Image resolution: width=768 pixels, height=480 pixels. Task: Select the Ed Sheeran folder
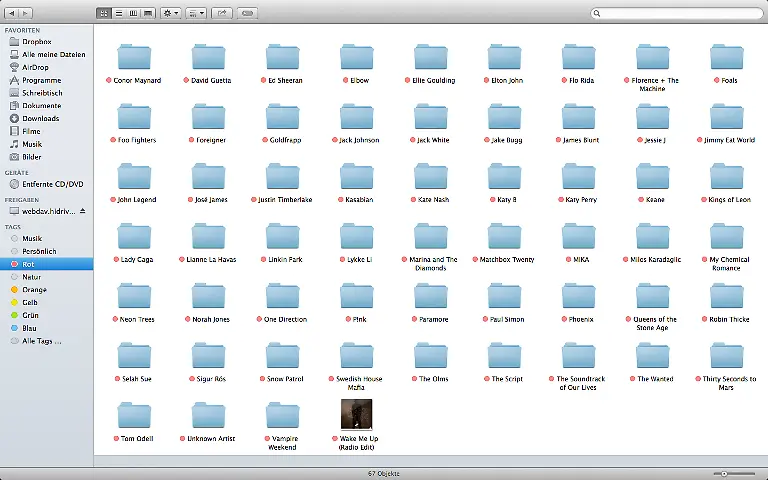click(x=283, y=57)
